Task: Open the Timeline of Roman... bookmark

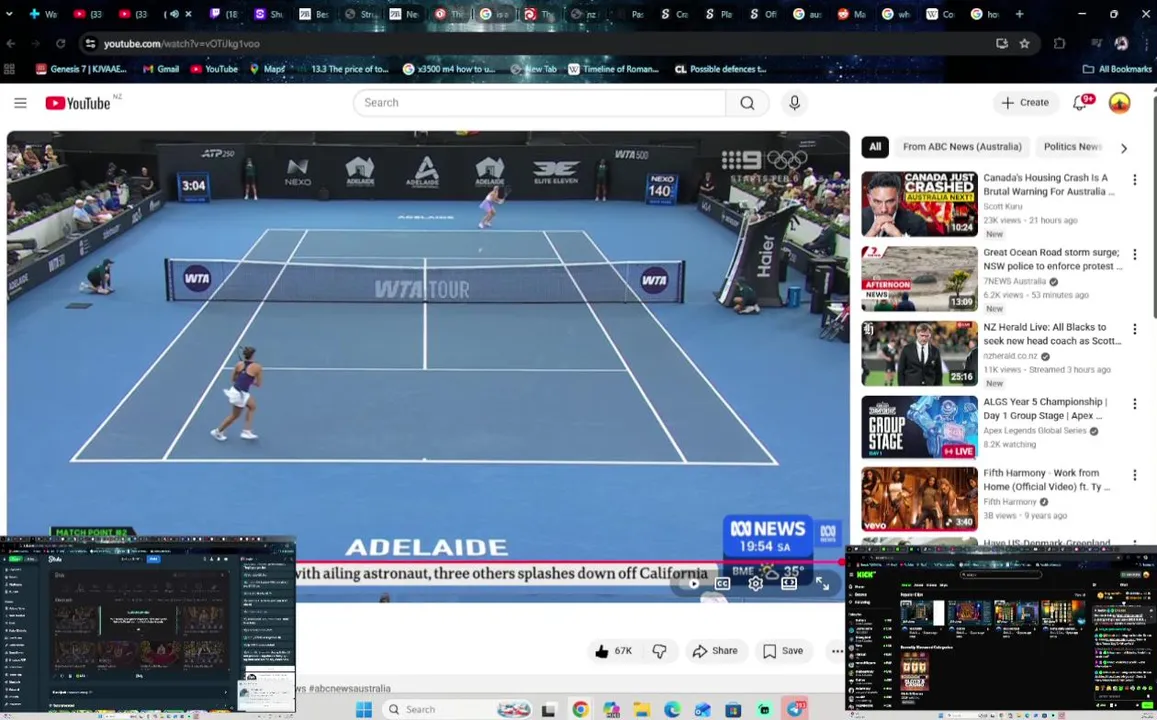Action: (613, 69)
